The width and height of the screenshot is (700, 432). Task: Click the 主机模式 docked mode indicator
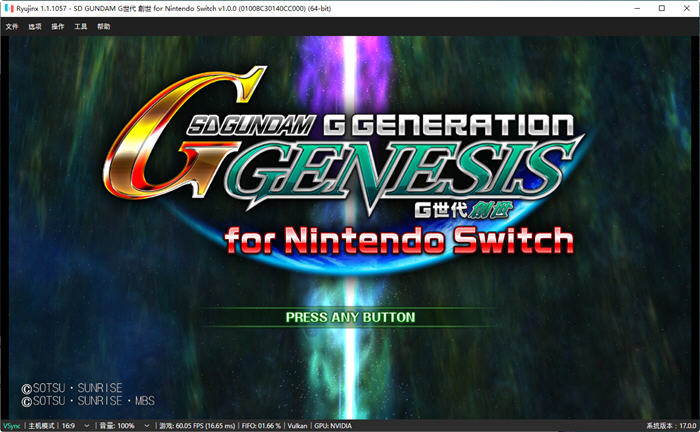[x=42, y=426]
